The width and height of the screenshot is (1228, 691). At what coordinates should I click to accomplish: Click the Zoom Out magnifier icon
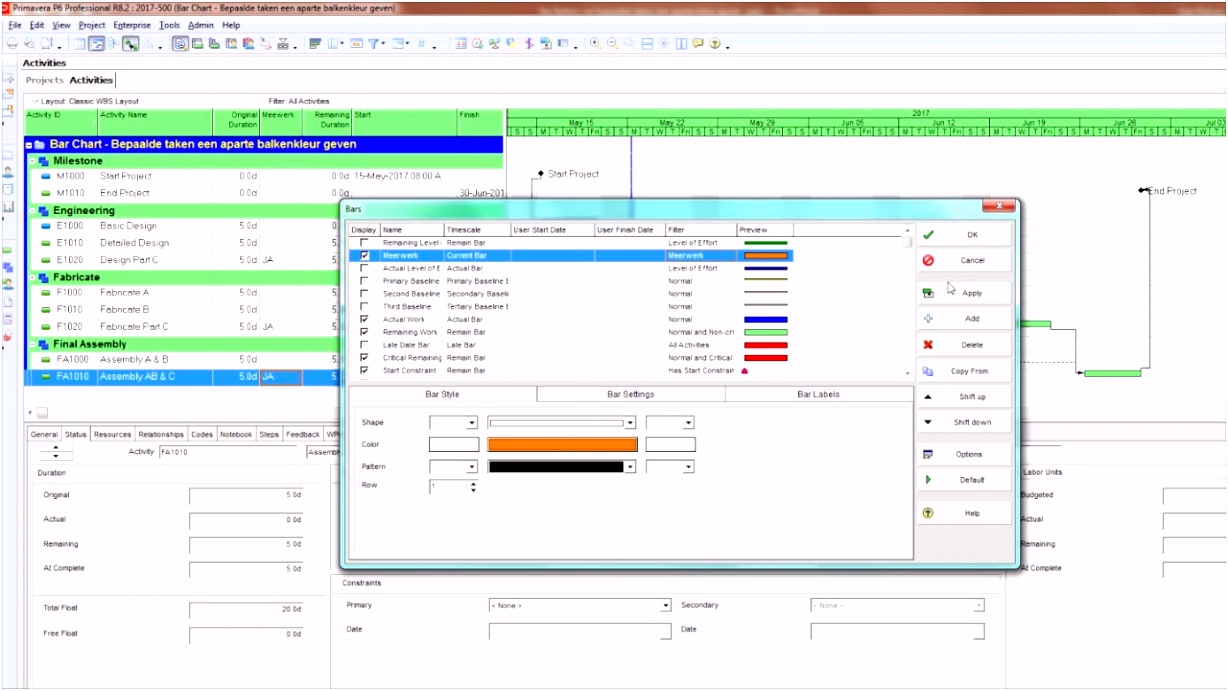coord(612,44)
